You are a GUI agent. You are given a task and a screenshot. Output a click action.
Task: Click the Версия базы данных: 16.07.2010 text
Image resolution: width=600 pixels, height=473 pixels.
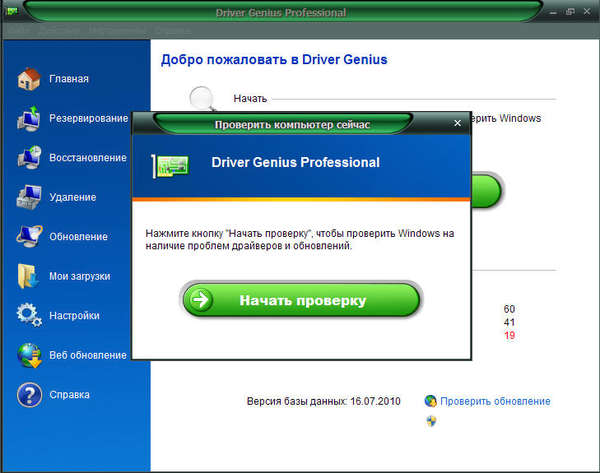tap(323, 401)
